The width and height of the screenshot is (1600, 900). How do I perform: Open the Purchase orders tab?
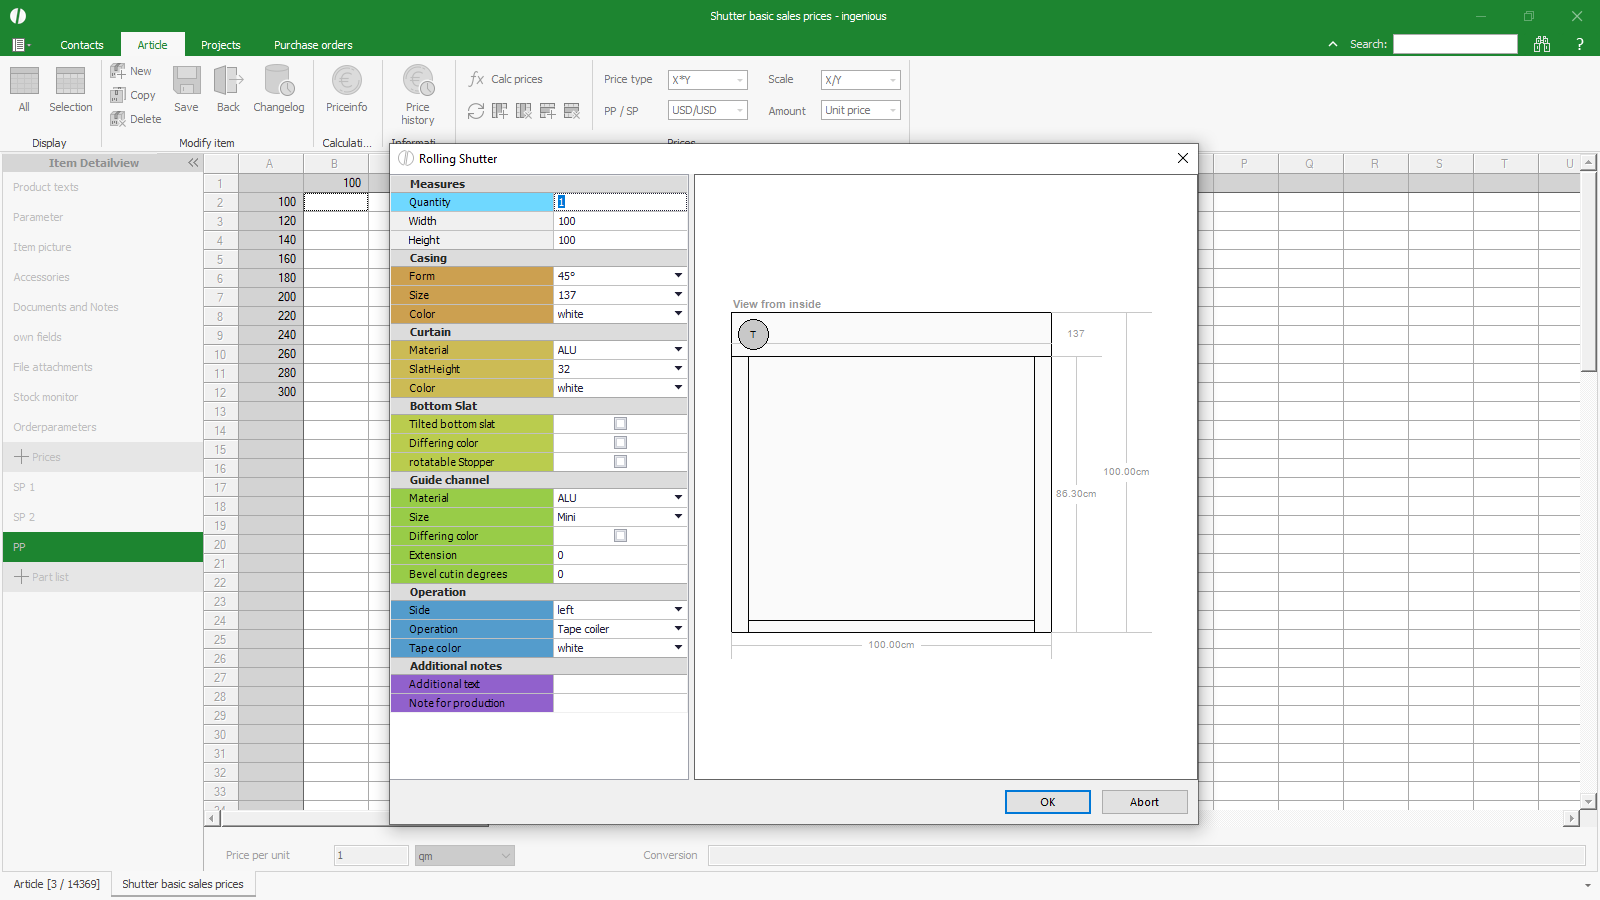pyautogui.click(x=313, y=45)
